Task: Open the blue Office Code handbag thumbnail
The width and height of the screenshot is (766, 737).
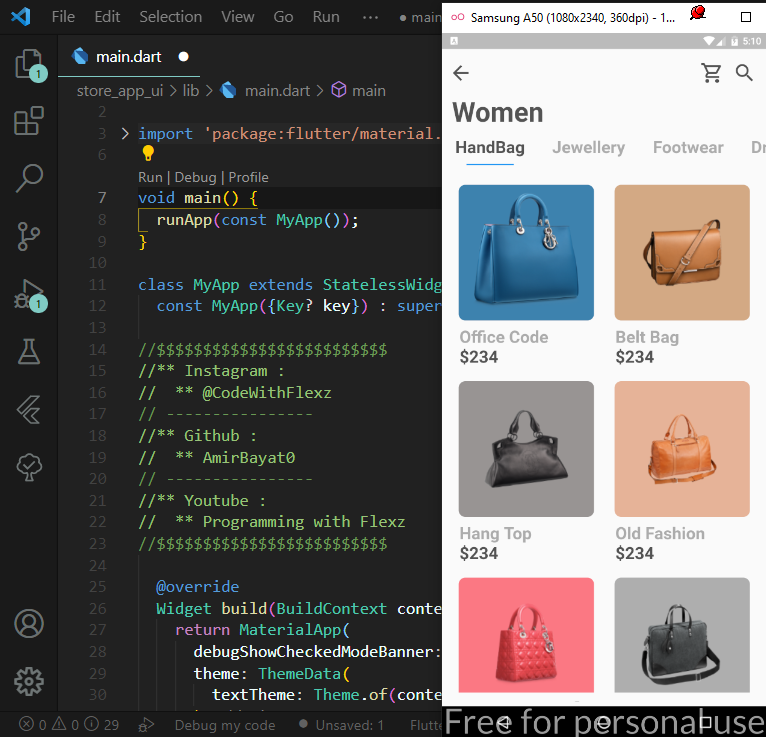Action: pos(526,252)
